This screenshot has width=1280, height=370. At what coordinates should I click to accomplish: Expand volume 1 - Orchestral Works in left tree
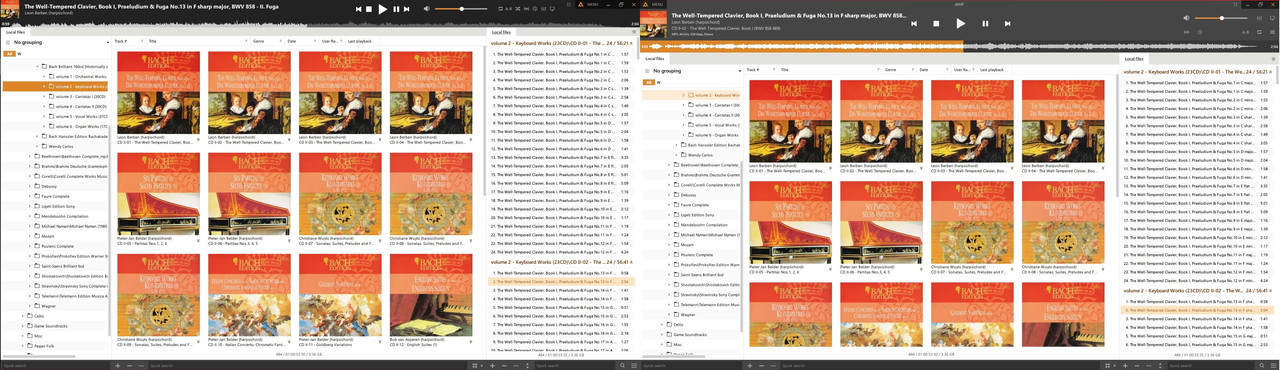pyautogui.click(x=45, y=76)
